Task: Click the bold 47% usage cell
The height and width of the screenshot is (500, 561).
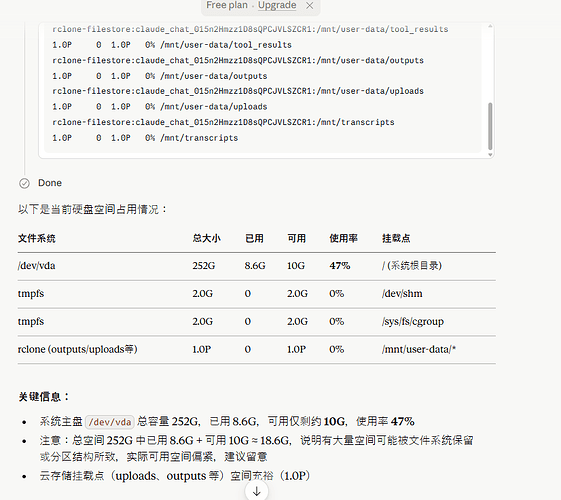Action: [340, 266]
